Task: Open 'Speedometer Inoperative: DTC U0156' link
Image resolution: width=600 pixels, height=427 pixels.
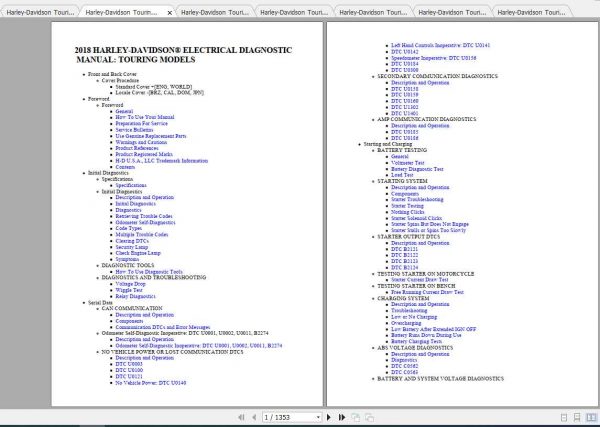Action: tap(434, 58)
